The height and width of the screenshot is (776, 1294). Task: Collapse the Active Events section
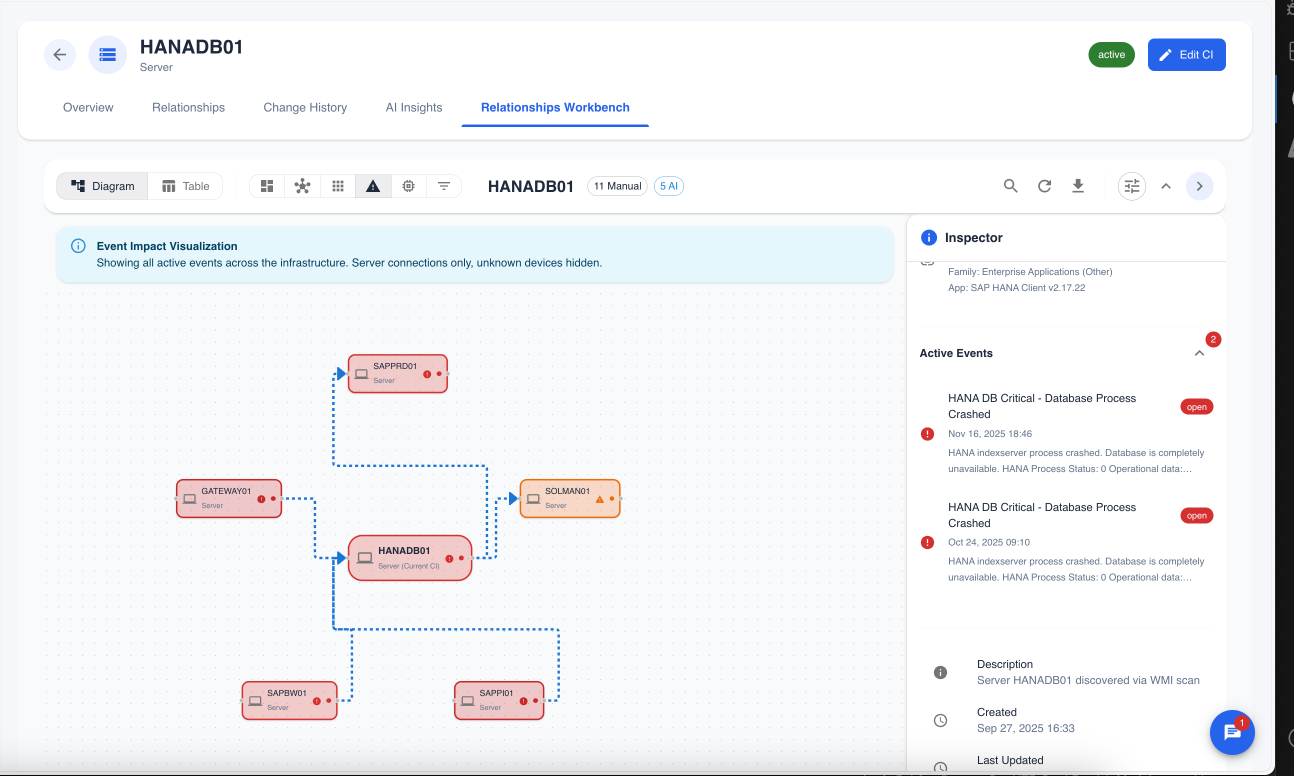tap(1199, 353)
